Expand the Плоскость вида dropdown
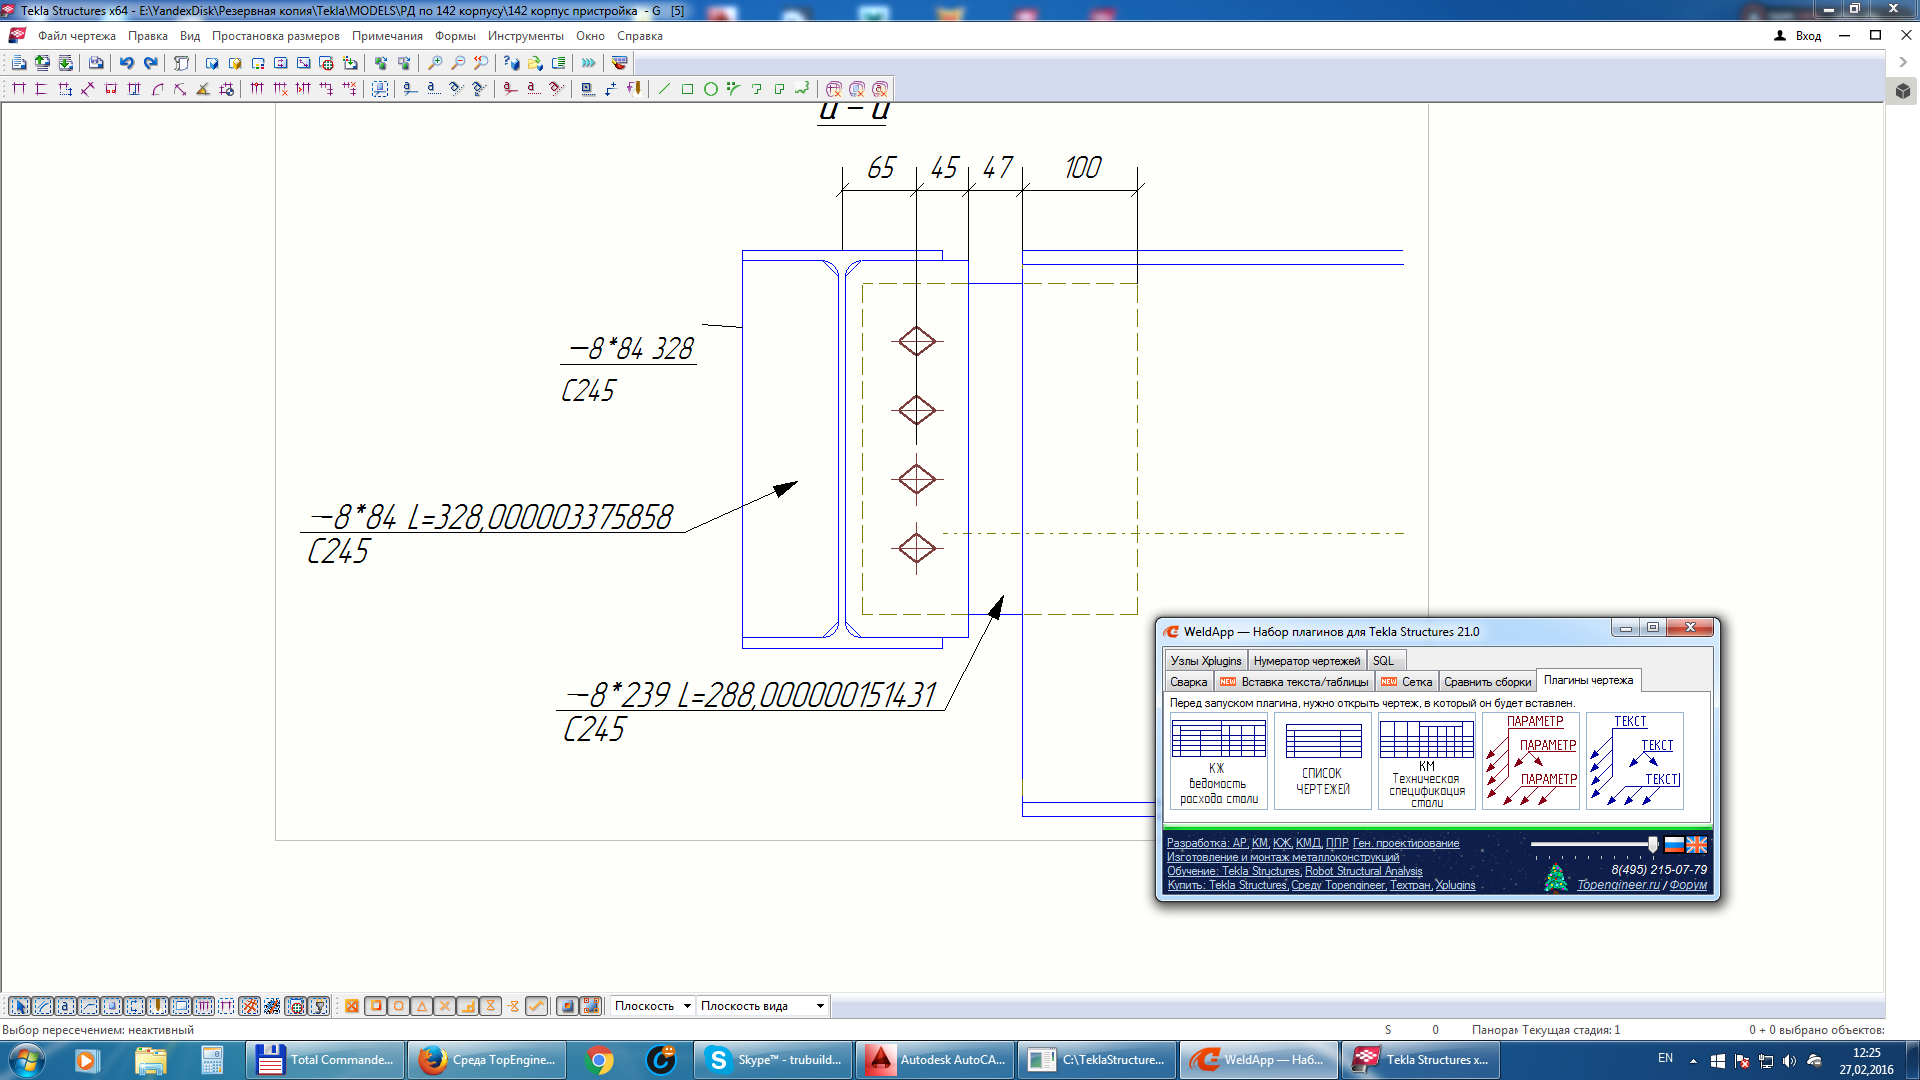Screen dimensions: 1920x1080 pyautogui.click(x=820, y=1006)
